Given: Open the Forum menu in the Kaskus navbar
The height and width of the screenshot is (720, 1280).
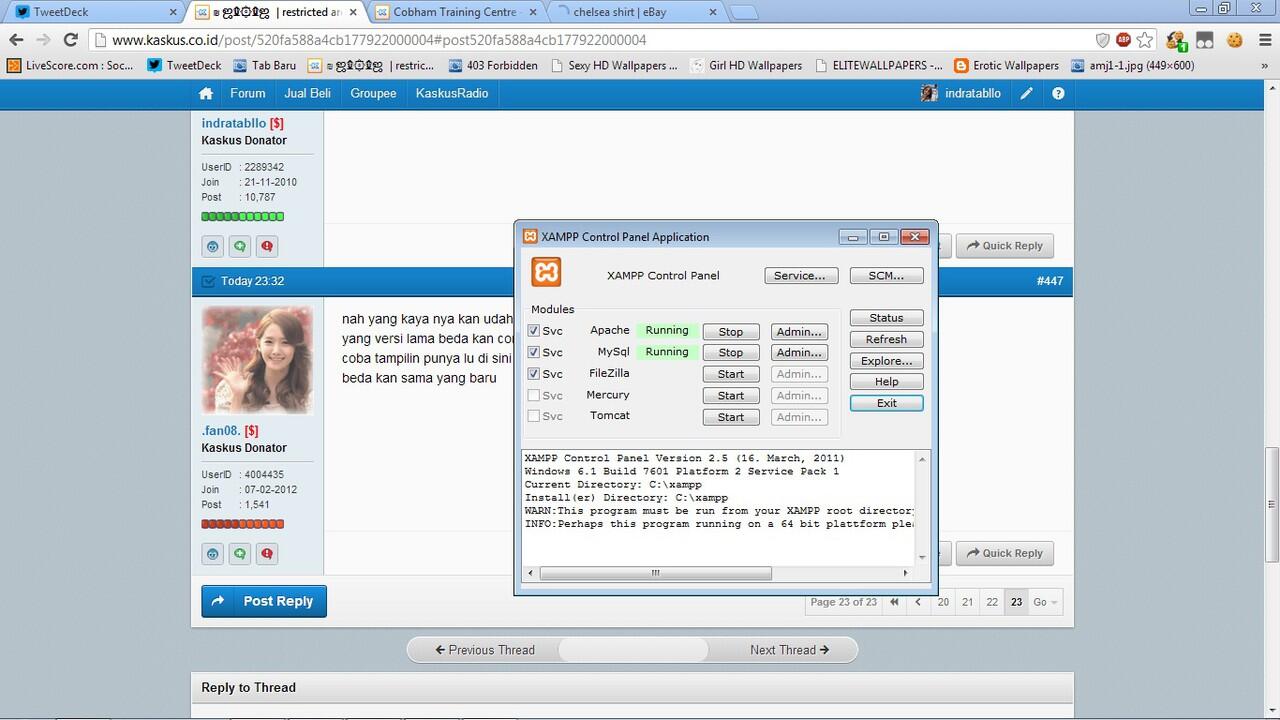Looking at the screenshot, I should tap(248, 93).
